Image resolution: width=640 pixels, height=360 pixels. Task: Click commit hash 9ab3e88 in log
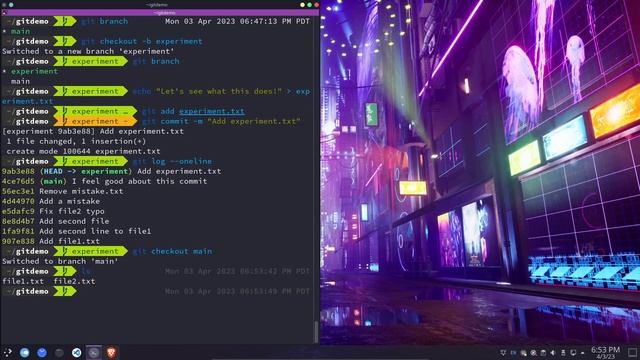[18, 171]
